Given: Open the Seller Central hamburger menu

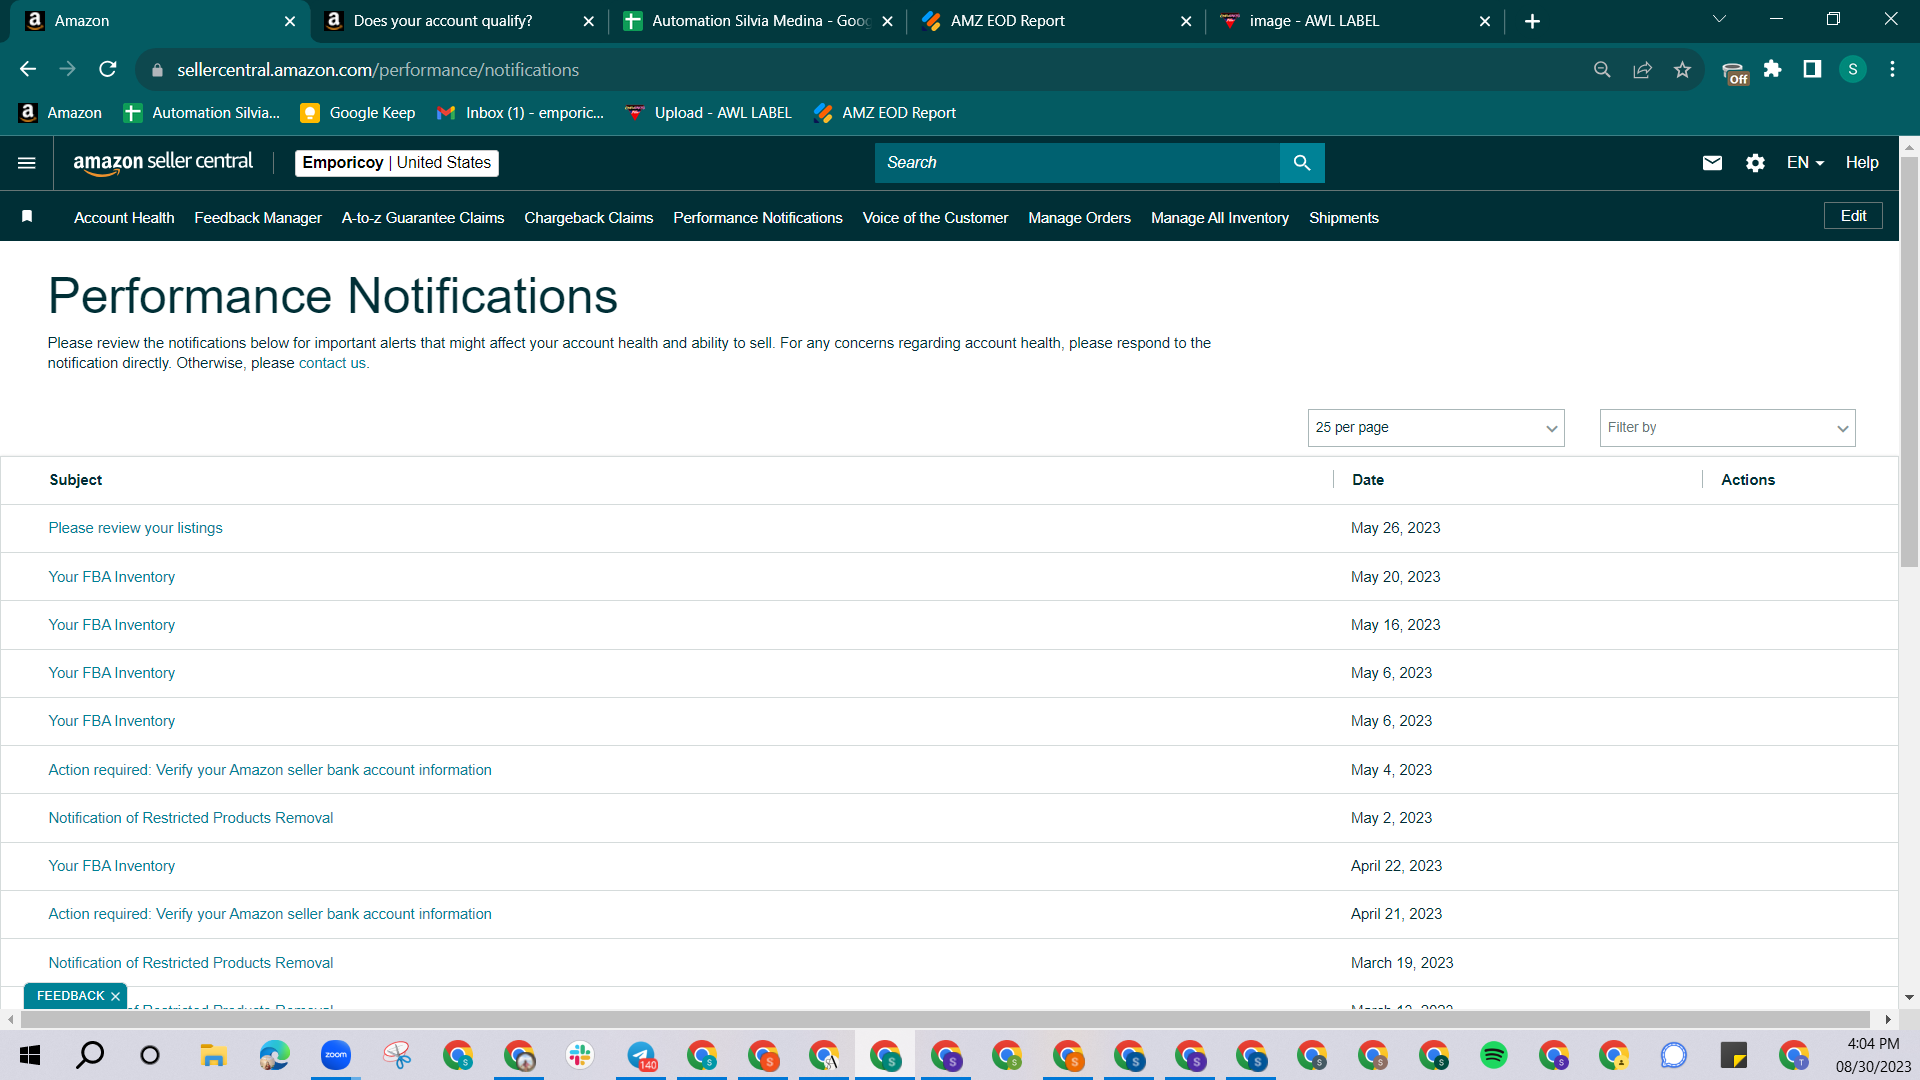Looking at the screenshot, I should 27,163.
